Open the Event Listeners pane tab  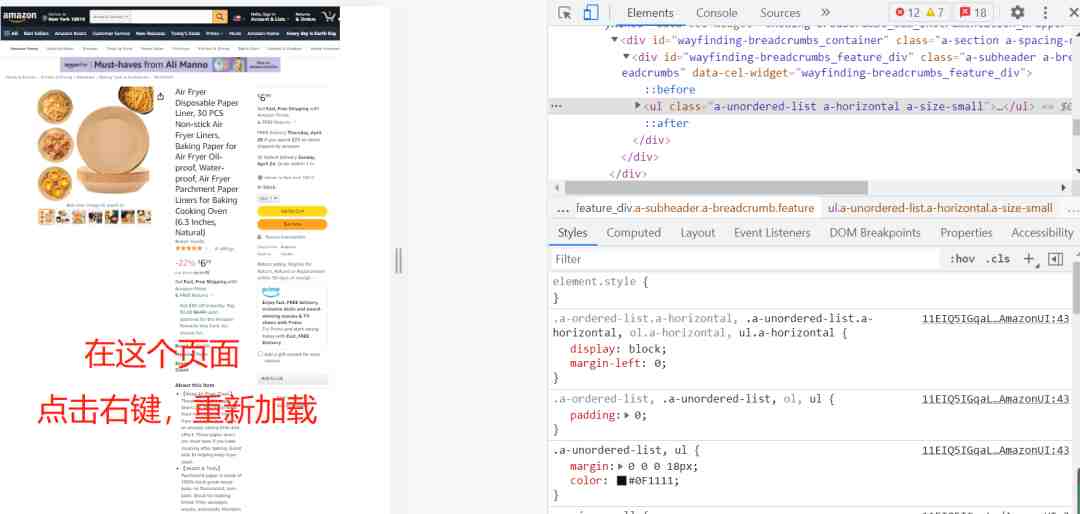point(771,233)
